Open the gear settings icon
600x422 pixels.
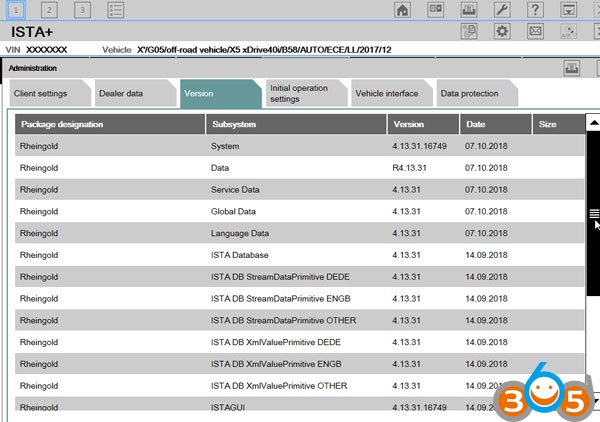502,31
